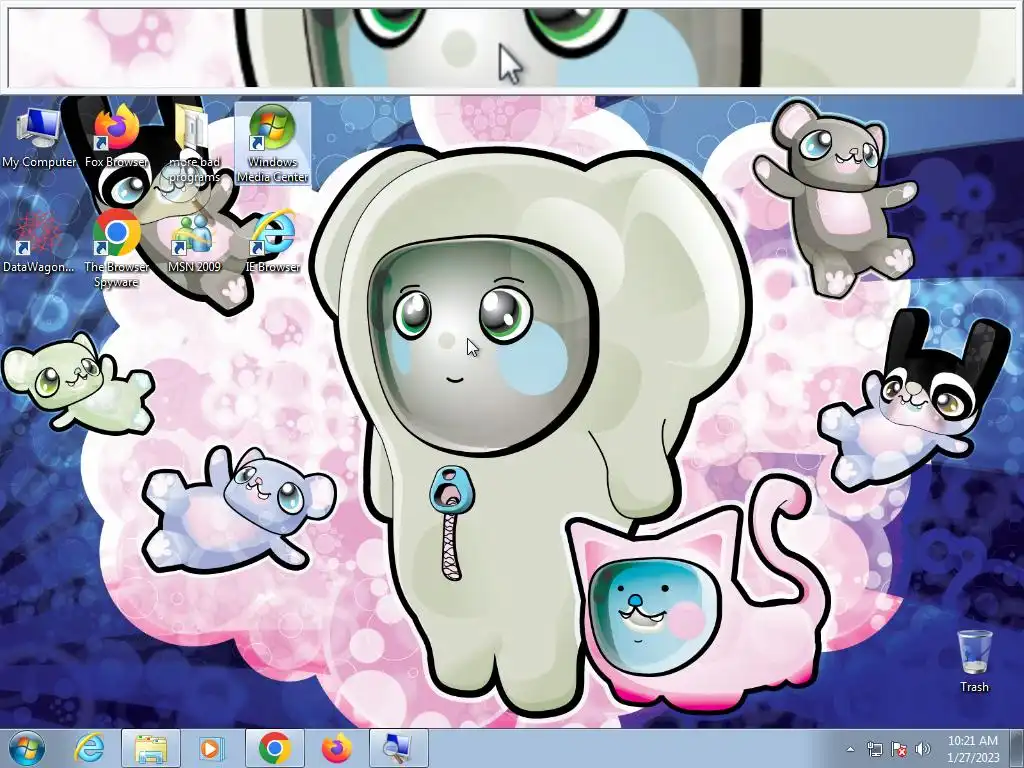The width and height of the screenshot is (1024, 768).
Task: Open the Action Center flag icon
Action: pyautogui.click(x=899, y=749)
